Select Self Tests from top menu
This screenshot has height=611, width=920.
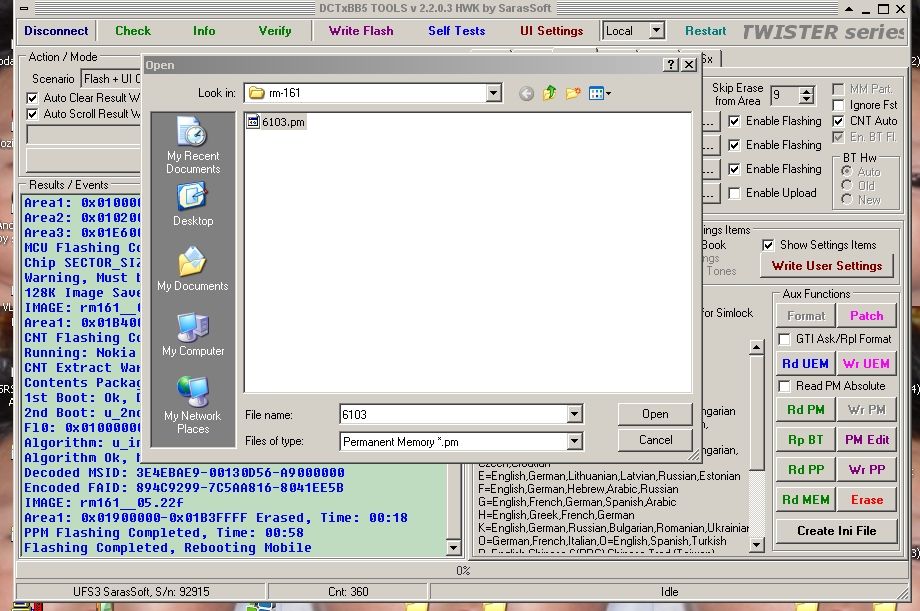456,31
